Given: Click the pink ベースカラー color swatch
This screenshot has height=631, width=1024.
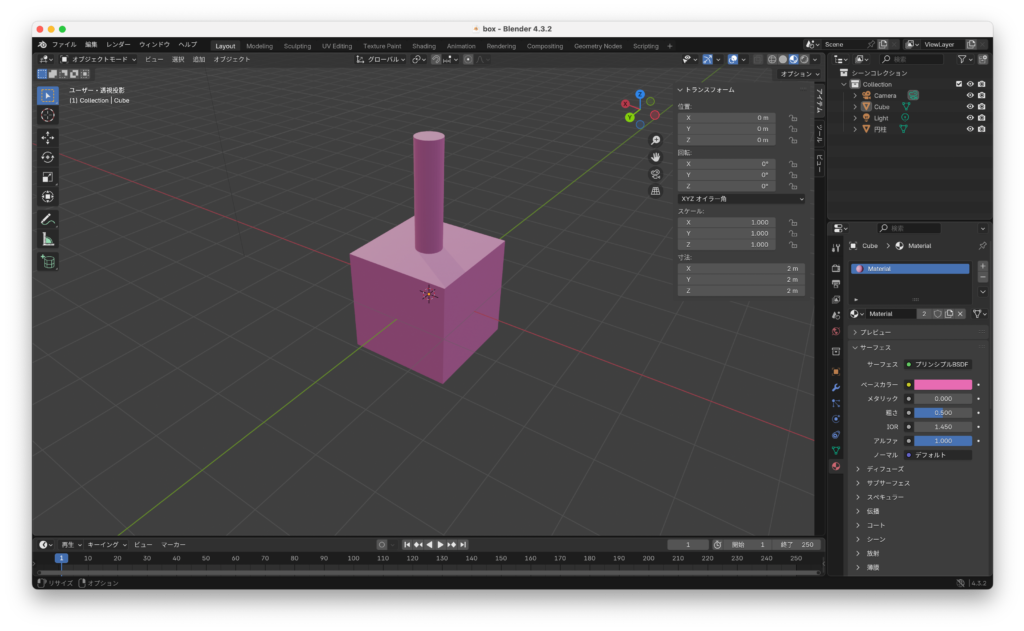Looking at the screenshot, I should click(942, 384).
